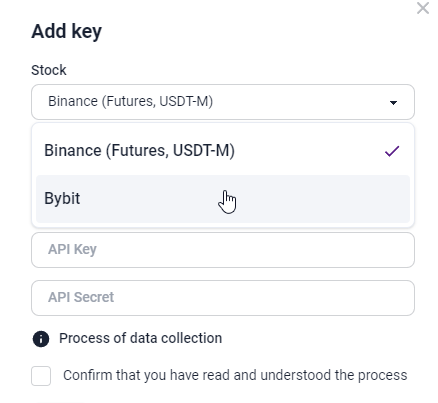This screenshot has width=438, height=403.
Task: Focus the API Secret input field
Action: 223,298
